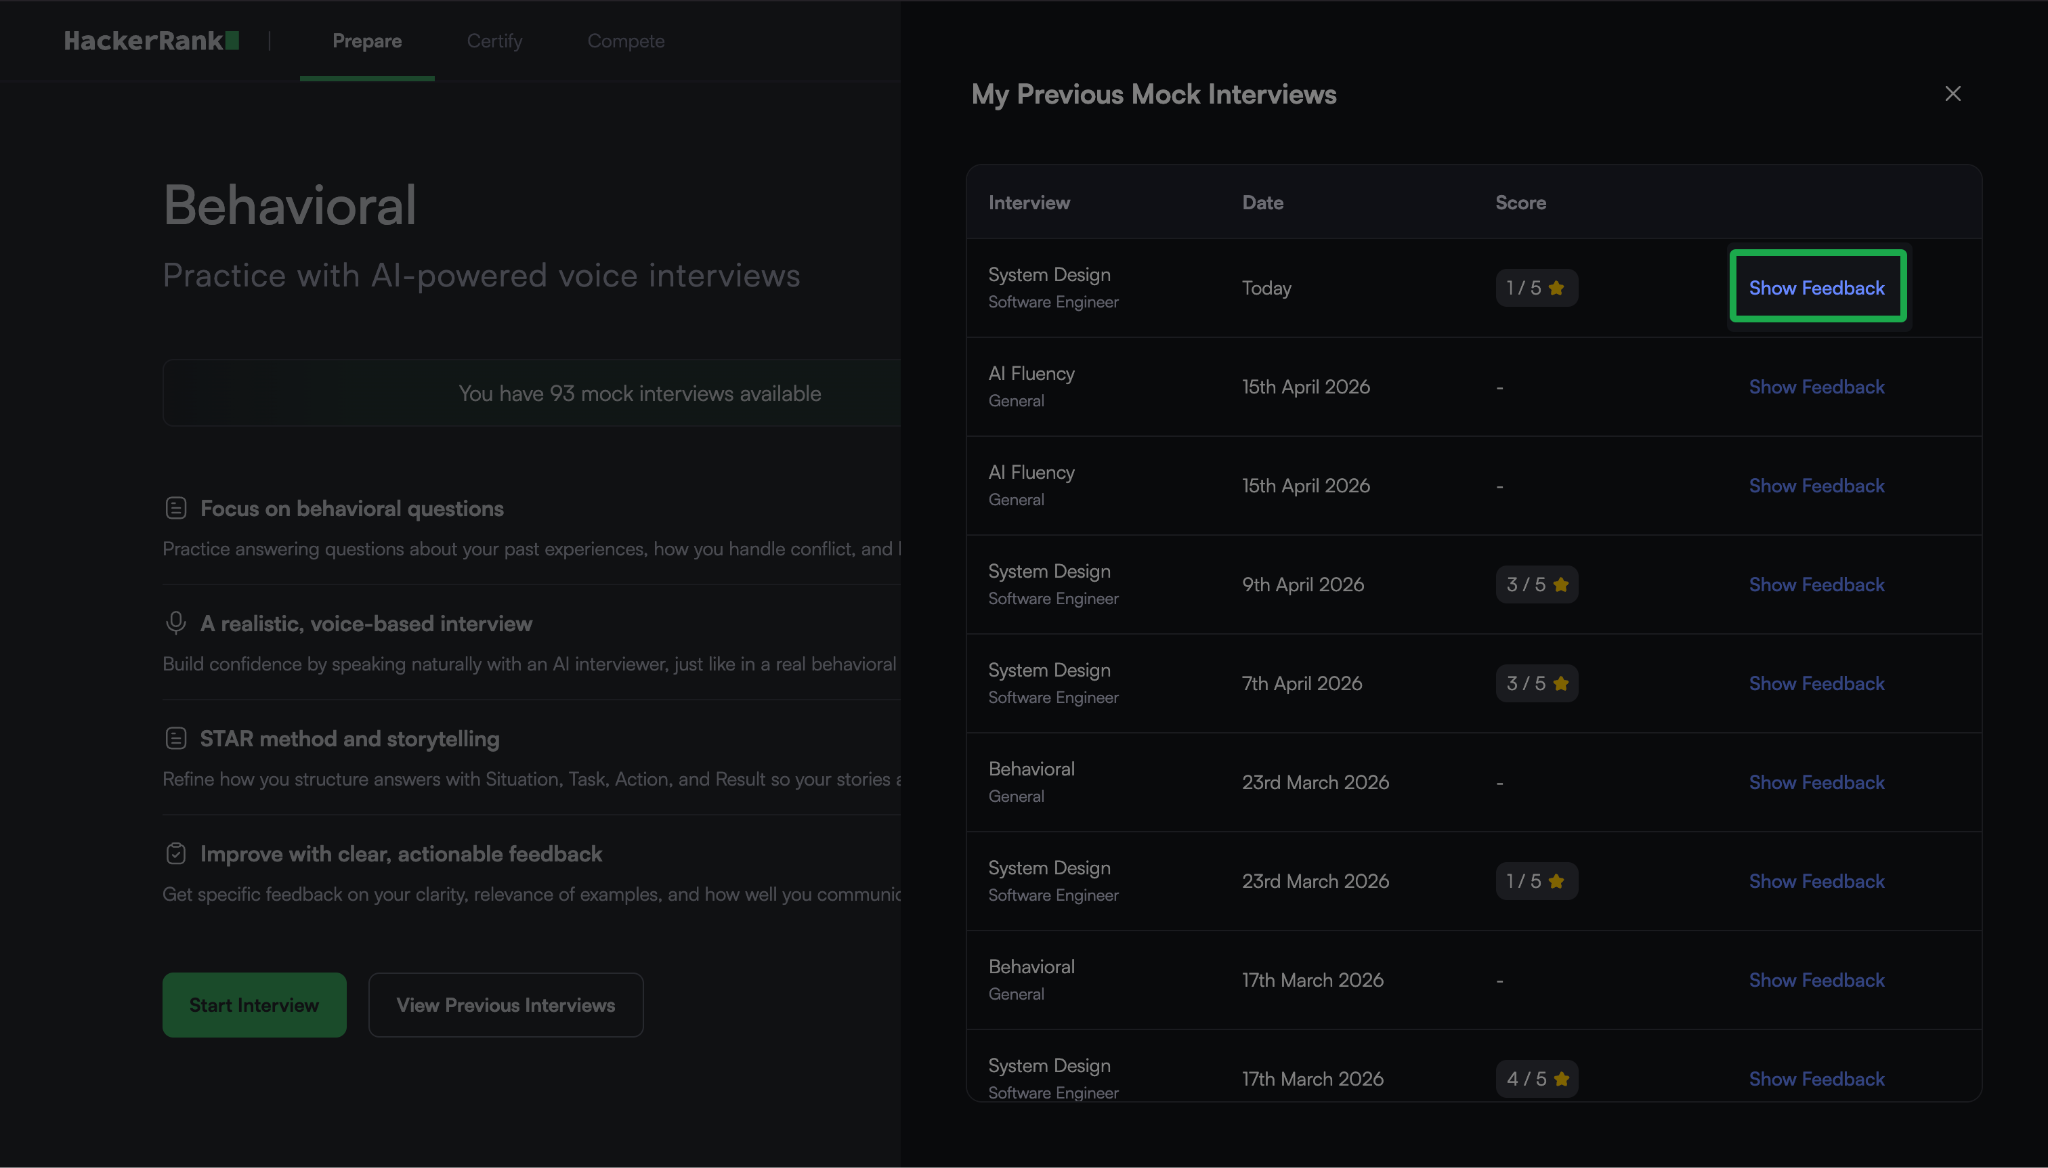Click the Score column header

point(1520,203)
